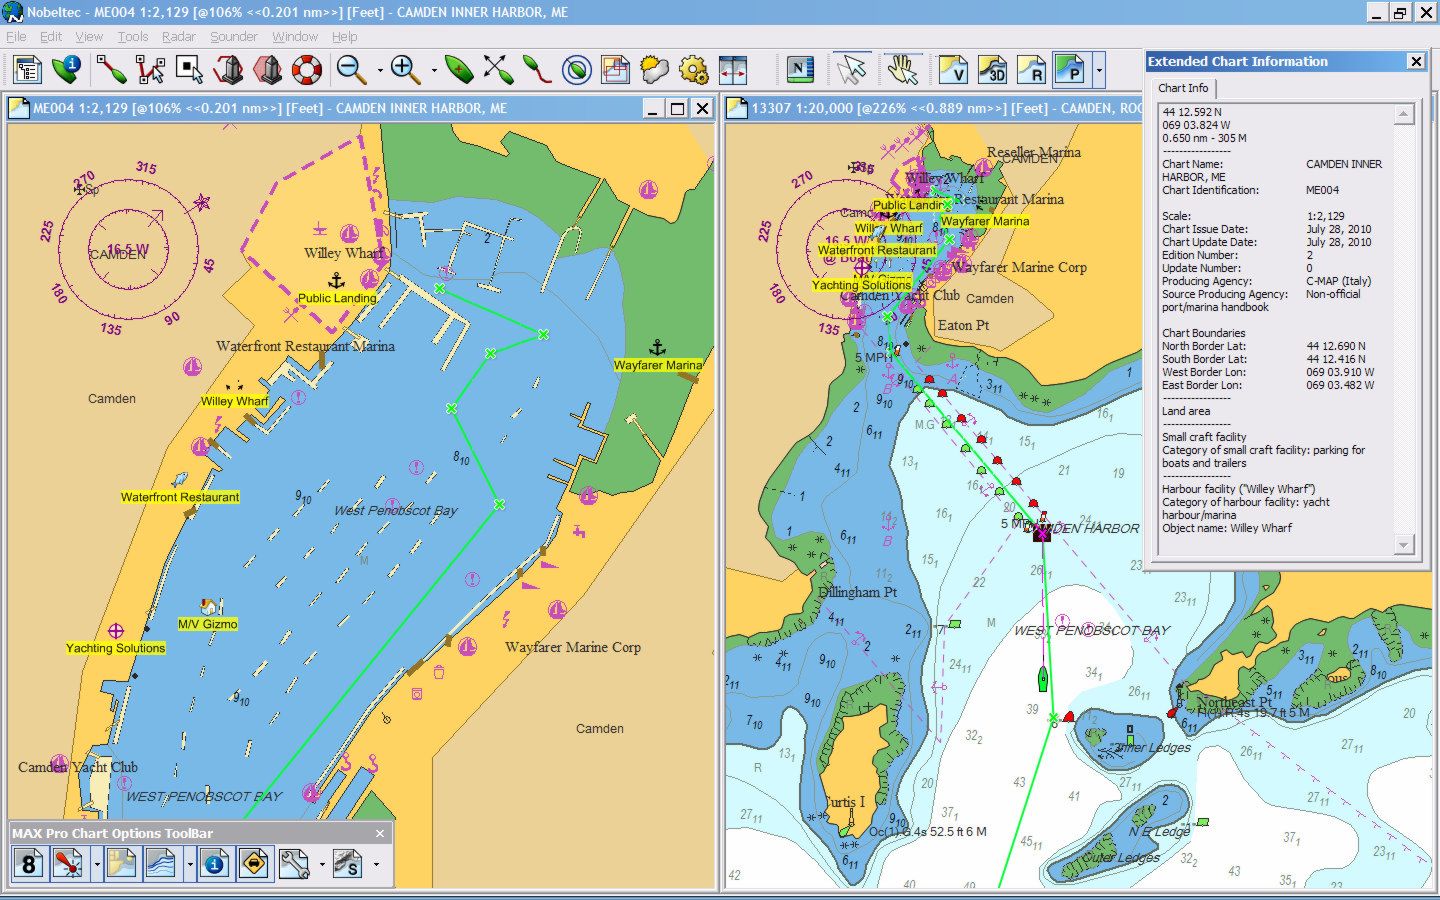
Task: Click the boat track line icon
Action: click(x=537, y=70)
